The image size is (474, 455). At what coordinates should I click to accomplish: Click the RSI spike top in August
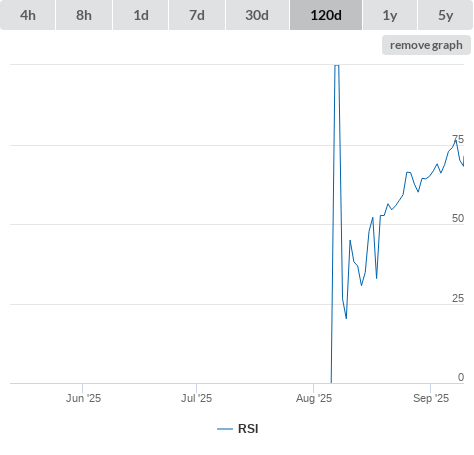pyautogui.click(x=337, y=66)
